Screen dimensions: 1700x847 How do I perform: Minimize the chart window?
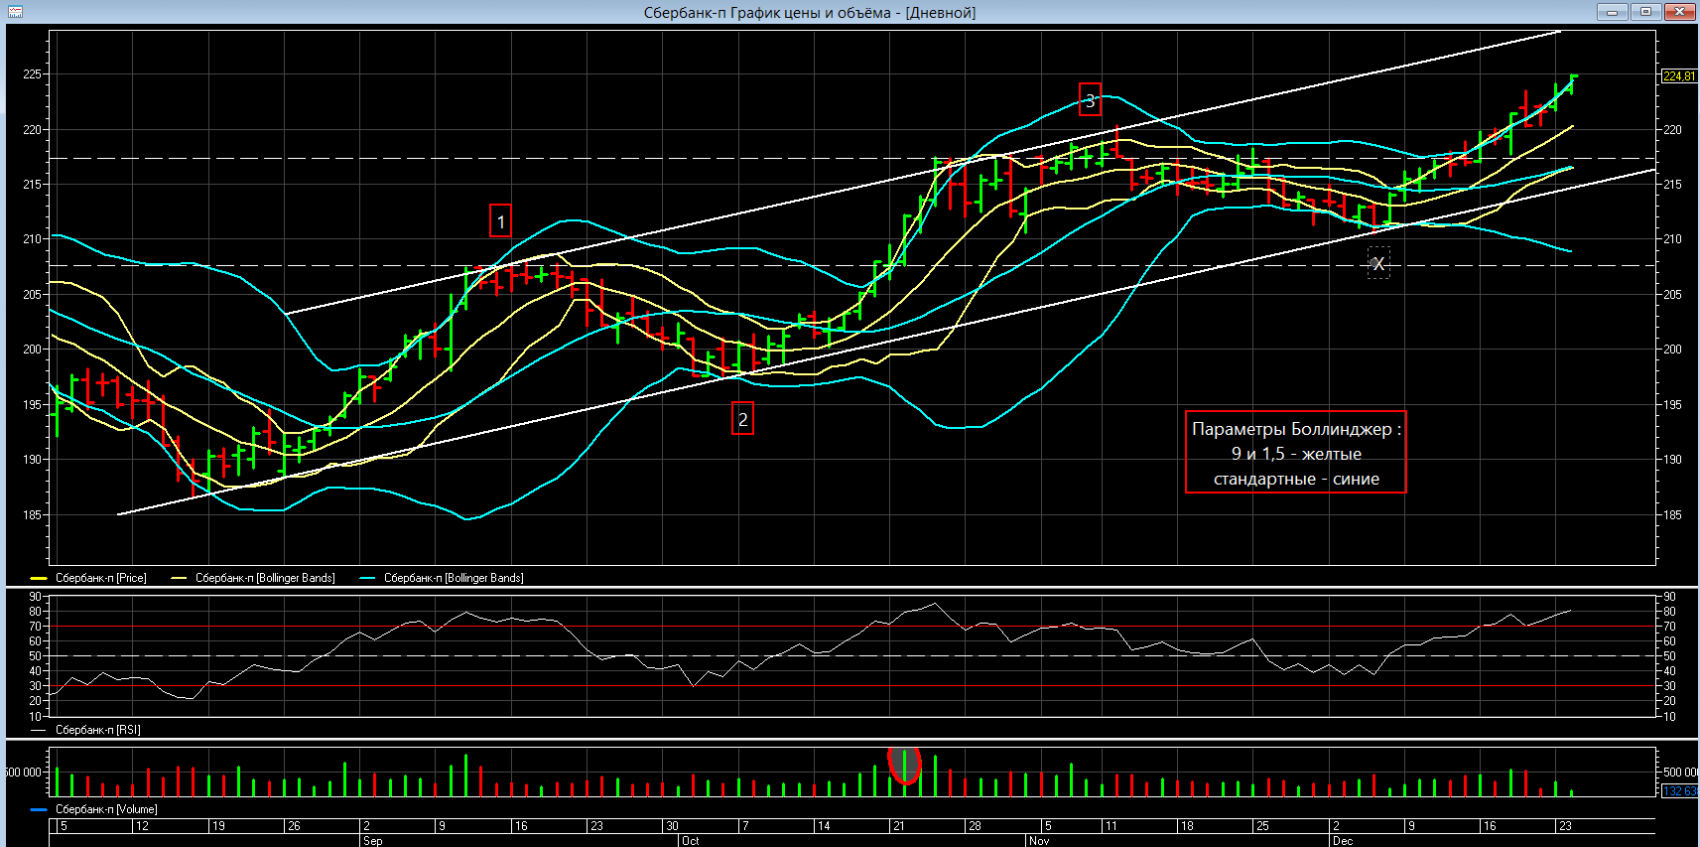1612,12
